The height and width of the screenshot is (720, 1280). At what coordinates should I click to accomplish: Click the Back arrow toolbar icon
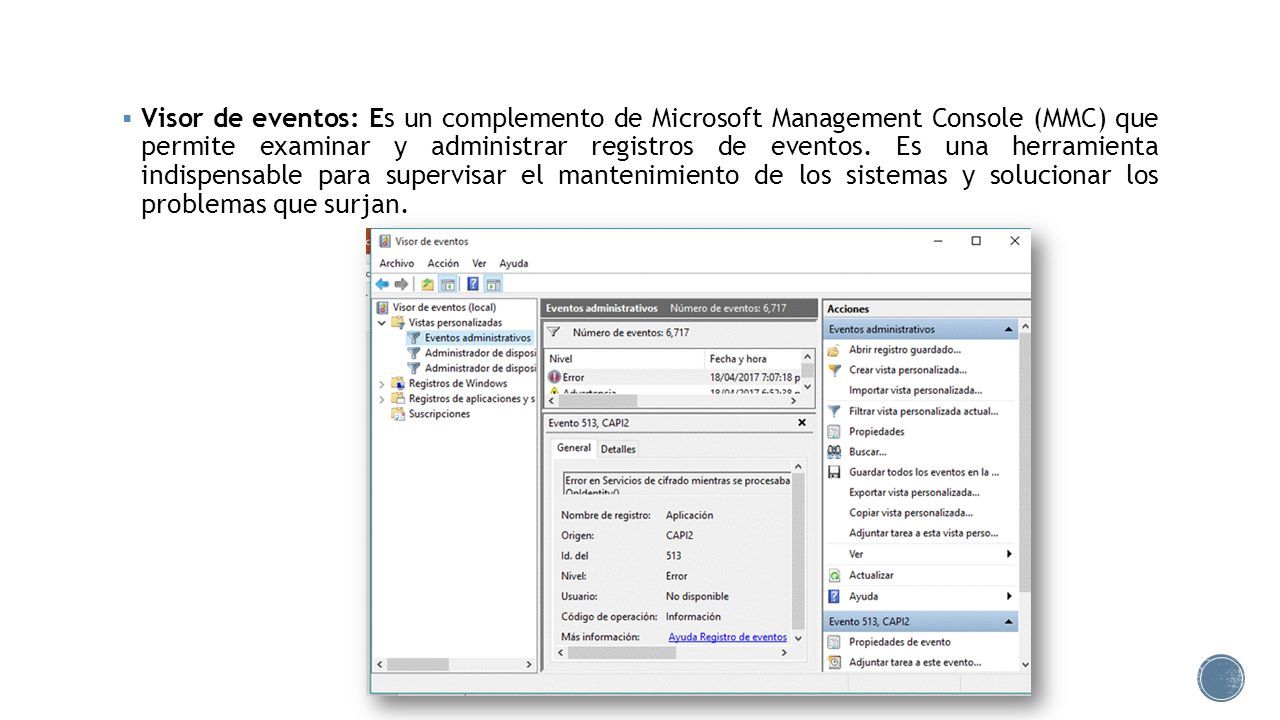(382, 284)
